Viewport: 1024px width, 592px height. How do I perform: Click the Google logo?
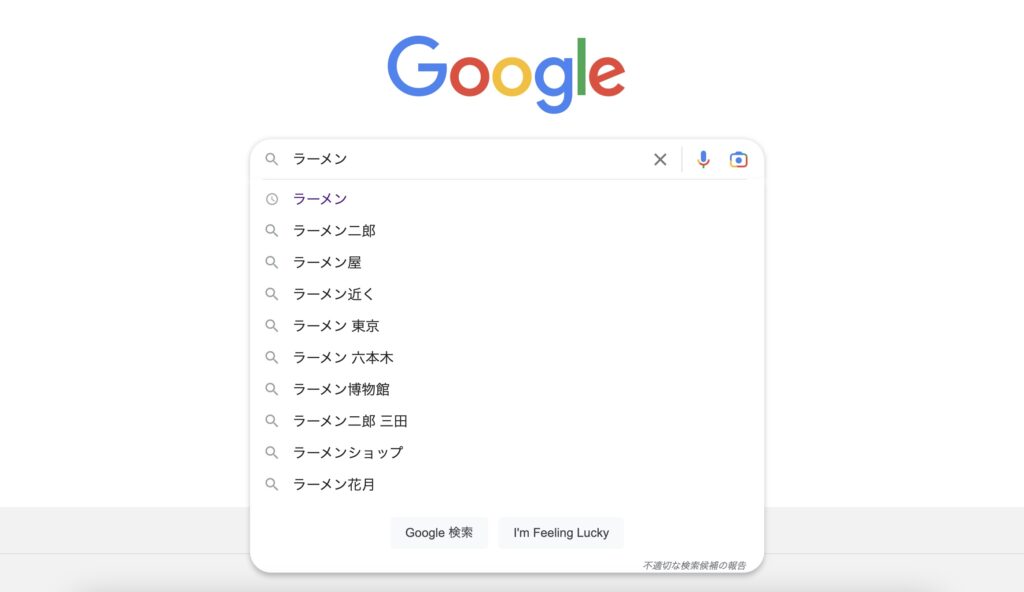click(506, 73)
